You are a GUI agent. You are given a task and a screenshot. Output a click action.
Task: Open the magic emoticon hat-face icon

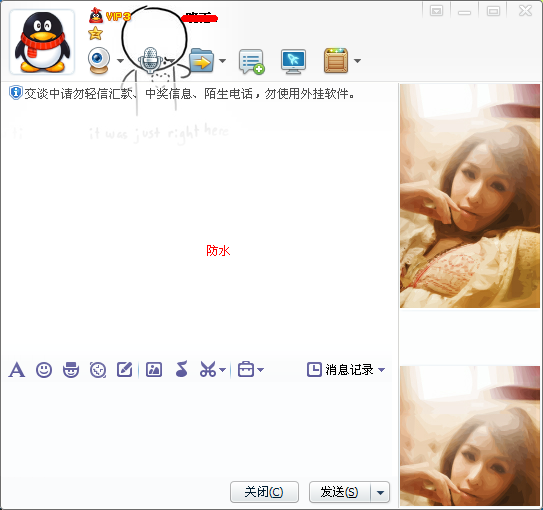click(x=71, y=370)
